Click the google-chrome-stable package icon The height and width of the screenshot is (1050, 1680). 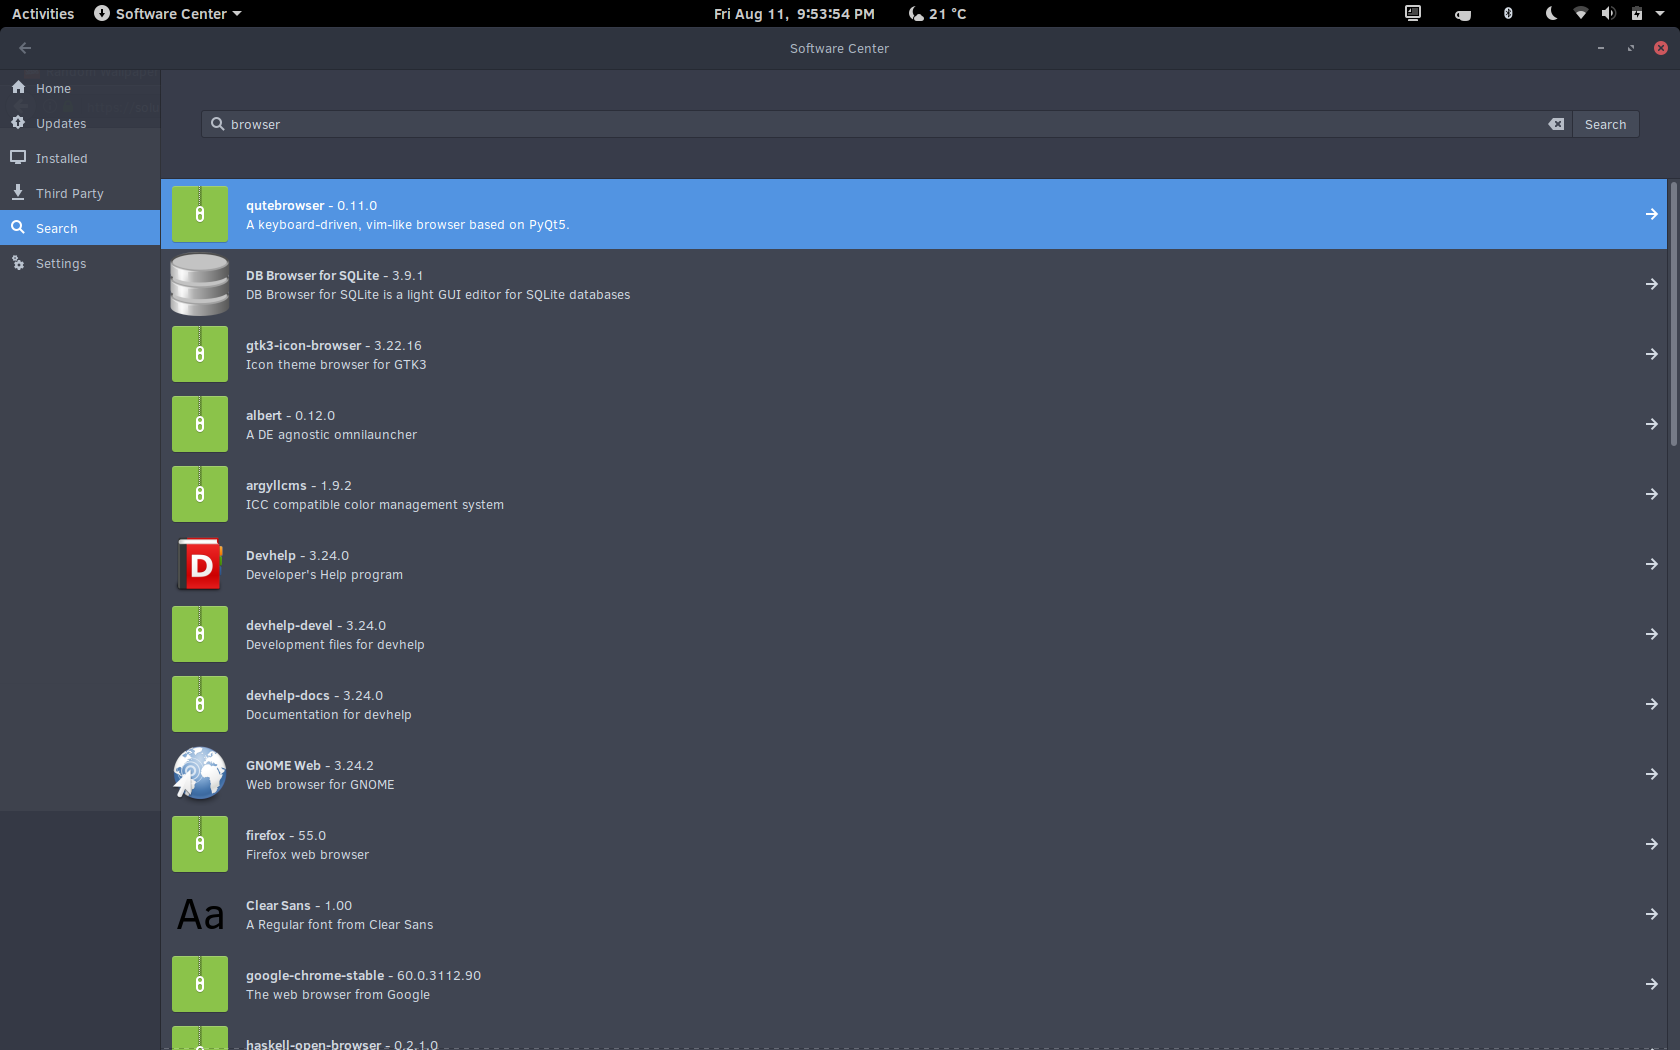click(200, 984)
